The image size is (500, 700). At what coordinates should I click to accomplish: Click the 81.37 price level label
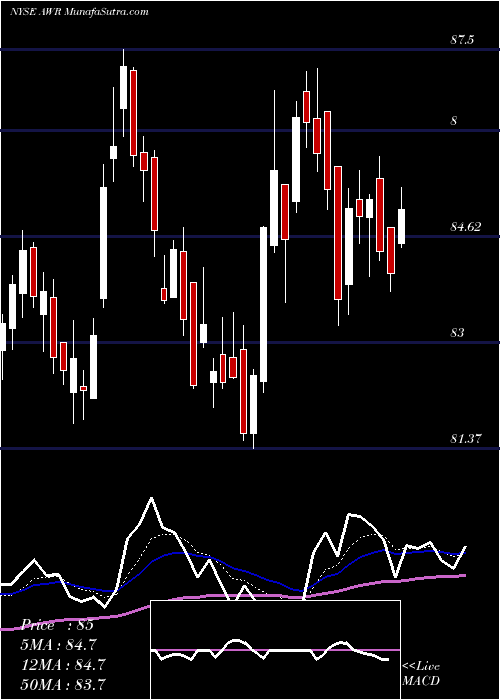(466, 439)
